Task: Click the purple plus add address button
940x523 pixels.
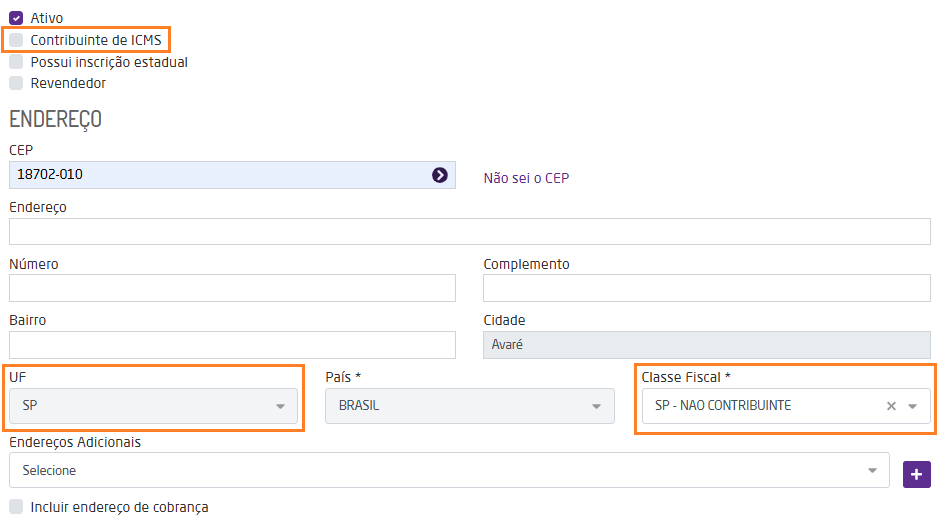Action: click(x=916, y=474)
